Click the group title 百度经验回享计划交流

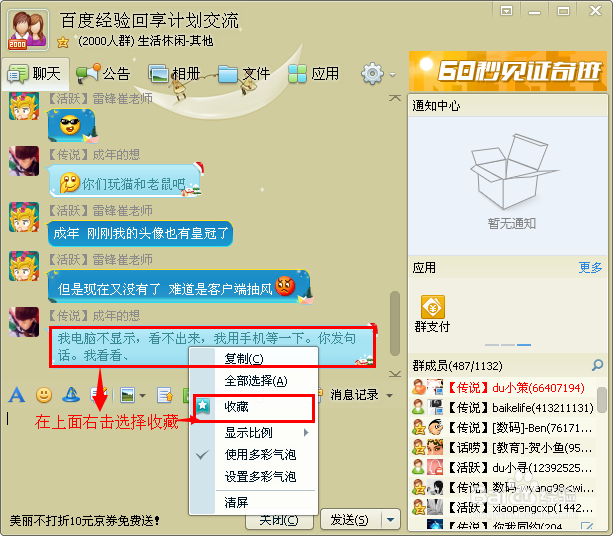(149, 20)
